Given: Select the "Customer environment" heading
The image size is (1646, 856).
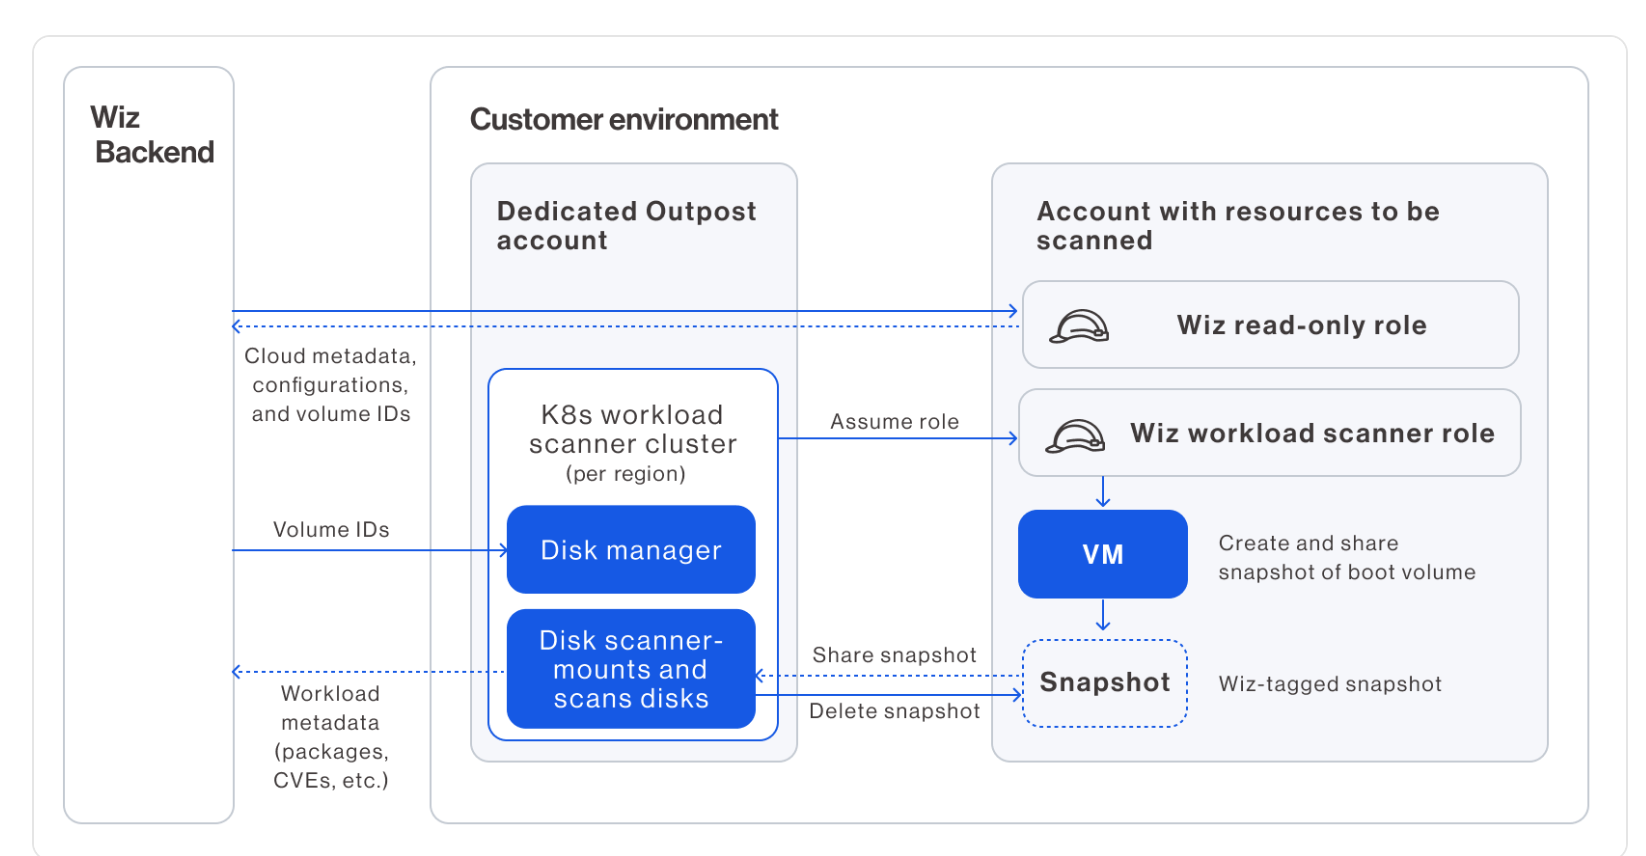Looking at the screenshot, I should (x=624, y=120).
